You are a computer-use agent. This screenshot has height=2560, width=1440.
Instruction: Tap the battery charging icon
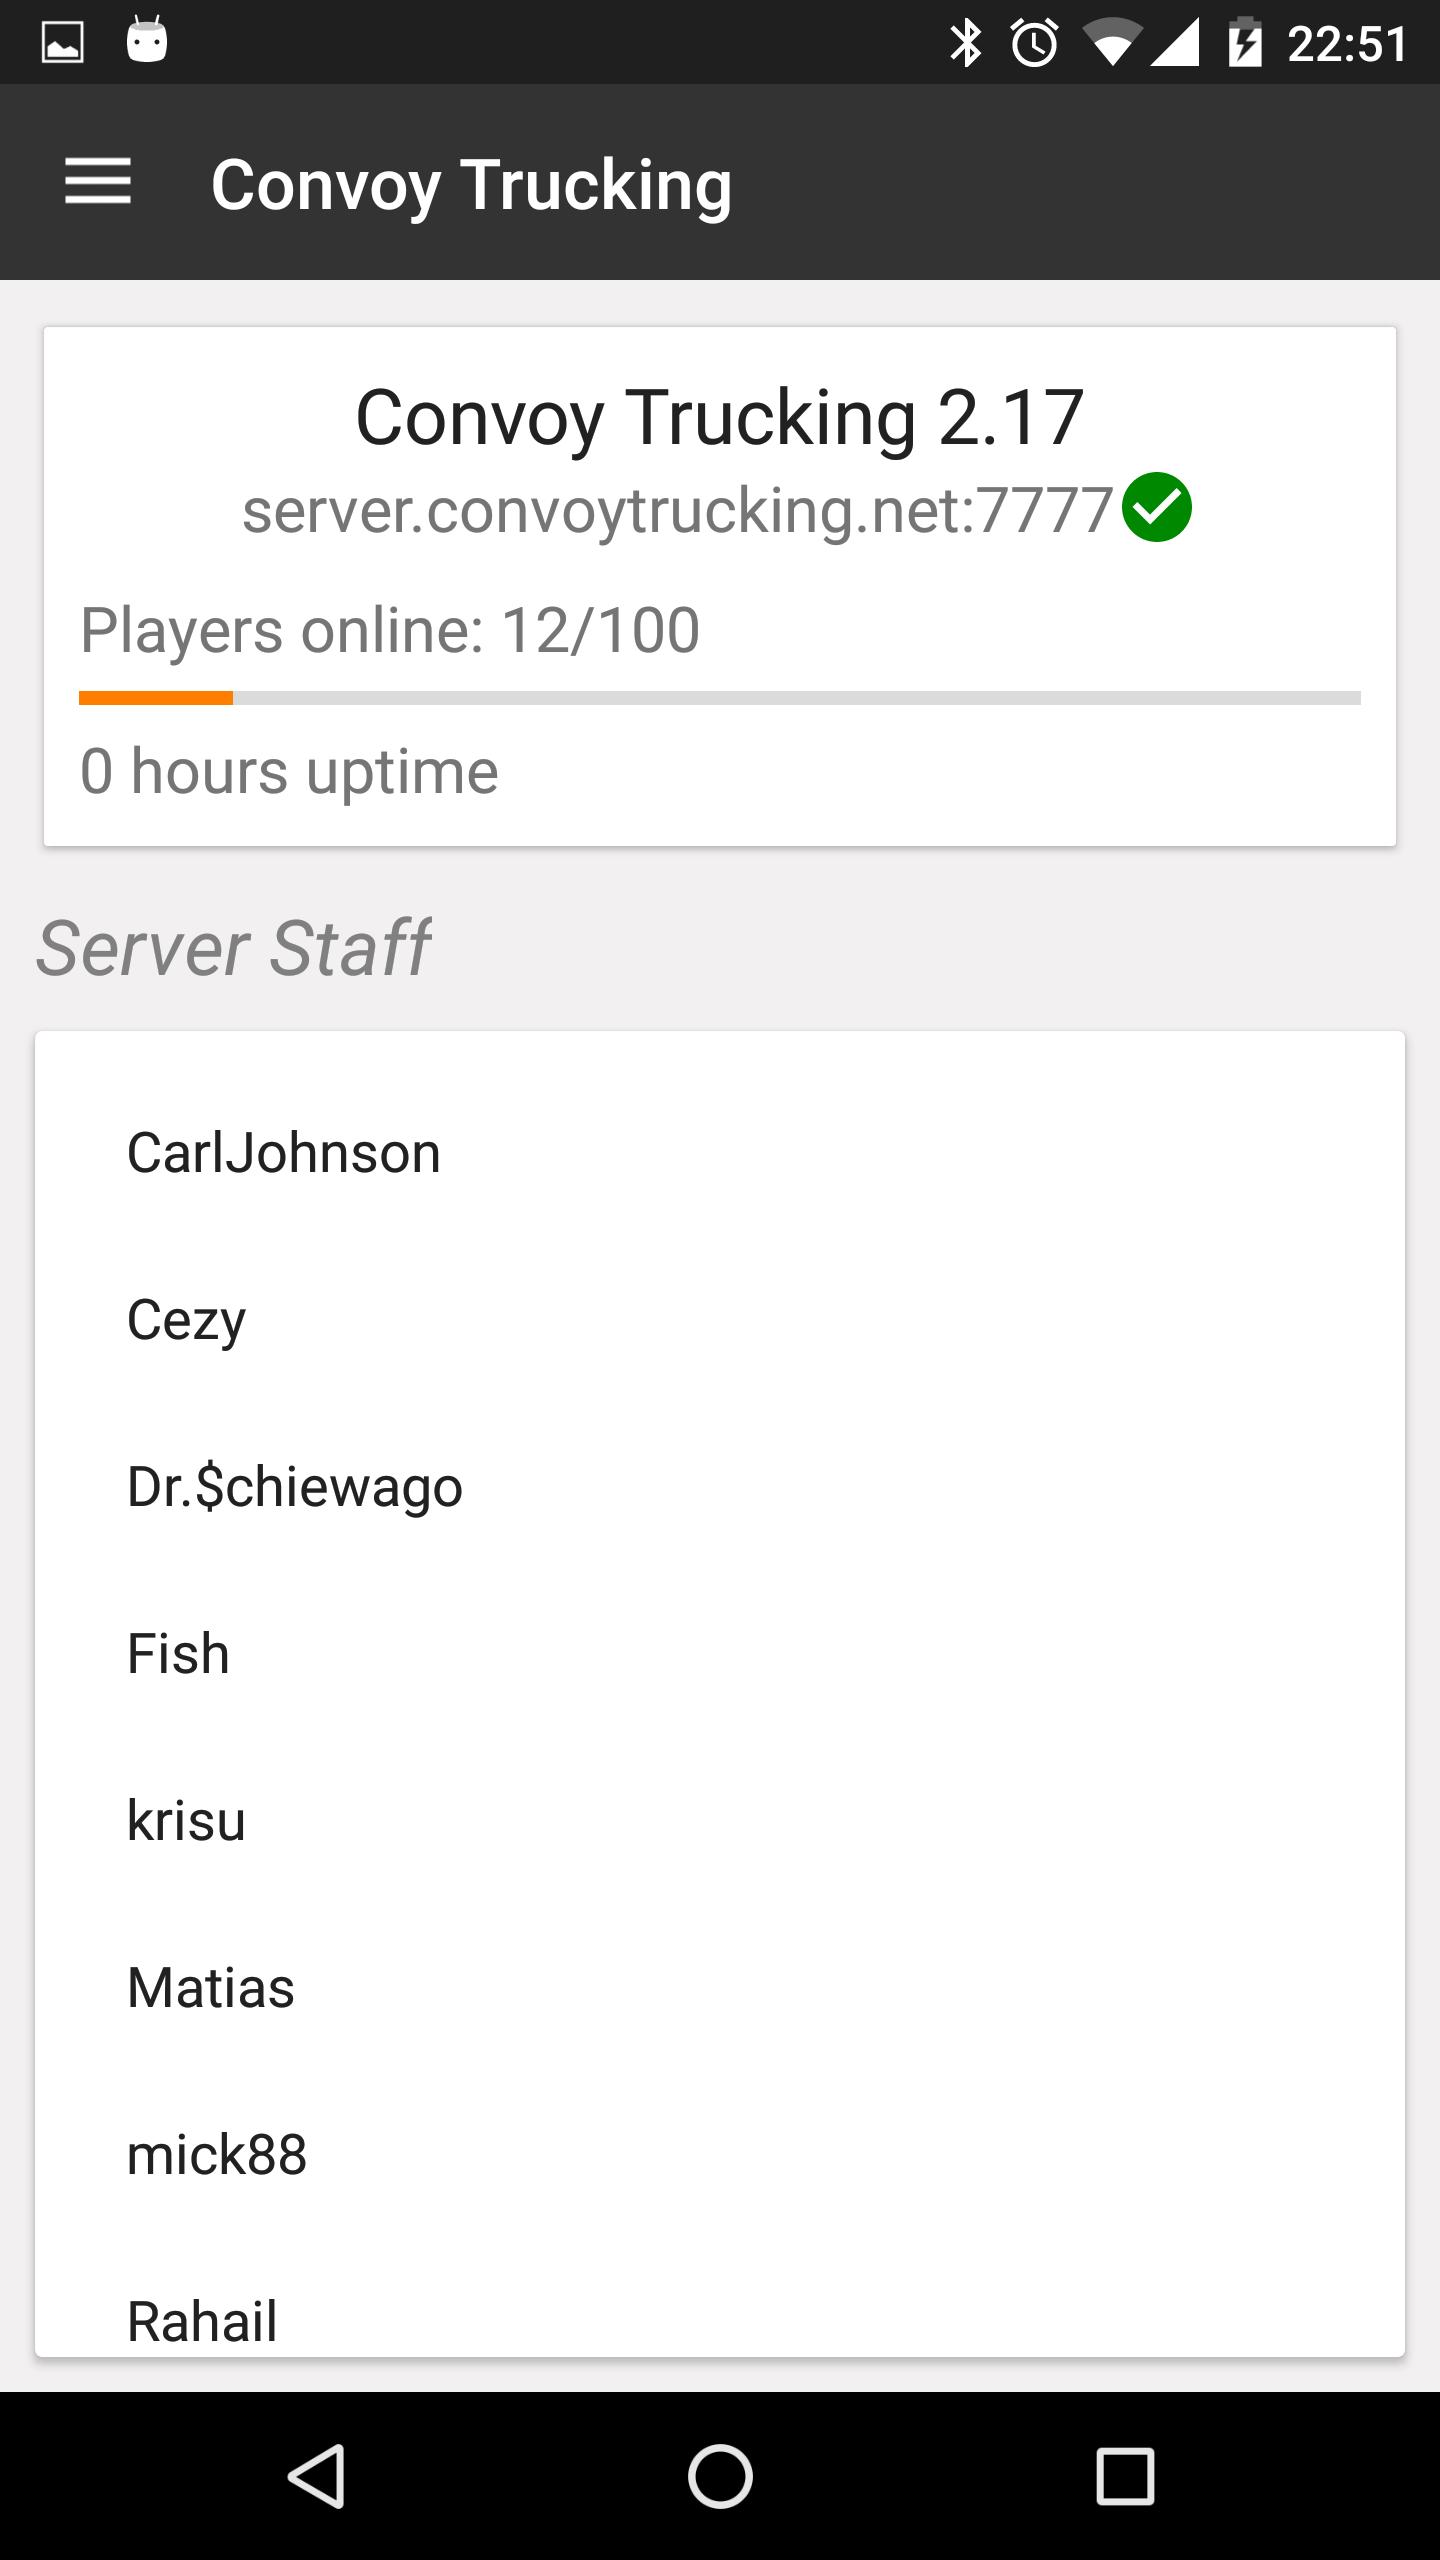(1244, 43)
